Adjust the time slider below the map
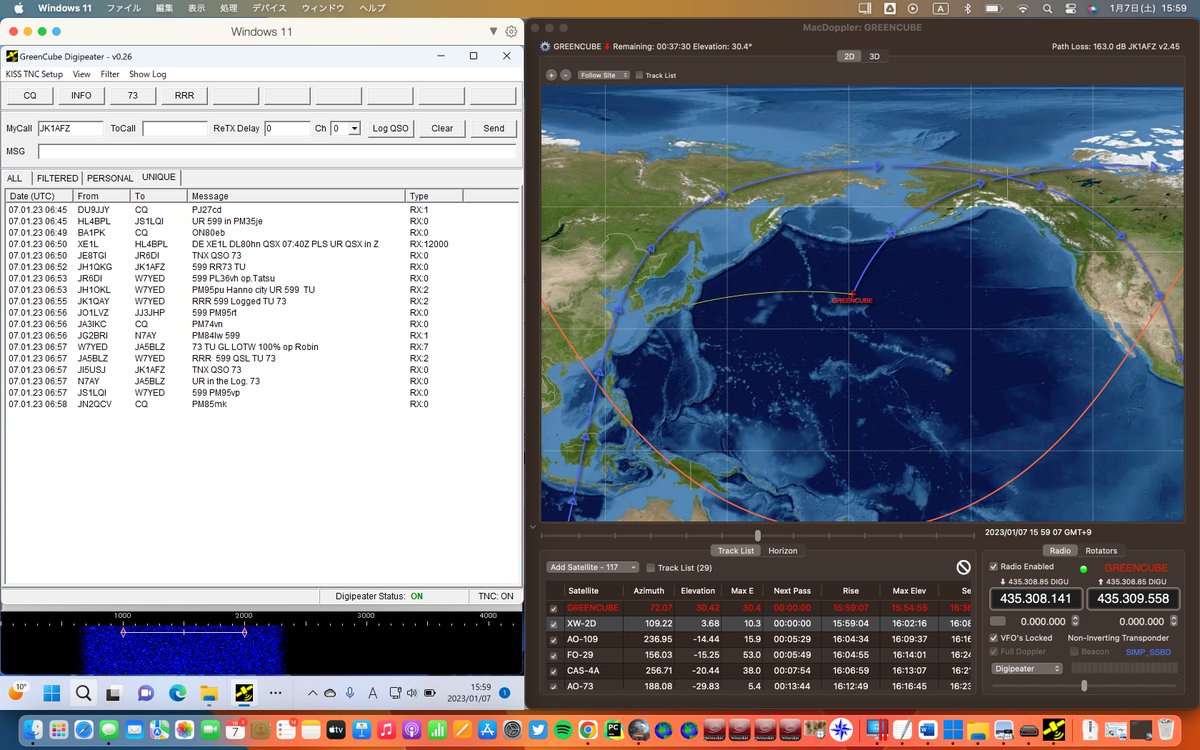1200x750 pixels. [x=757, y=535]
